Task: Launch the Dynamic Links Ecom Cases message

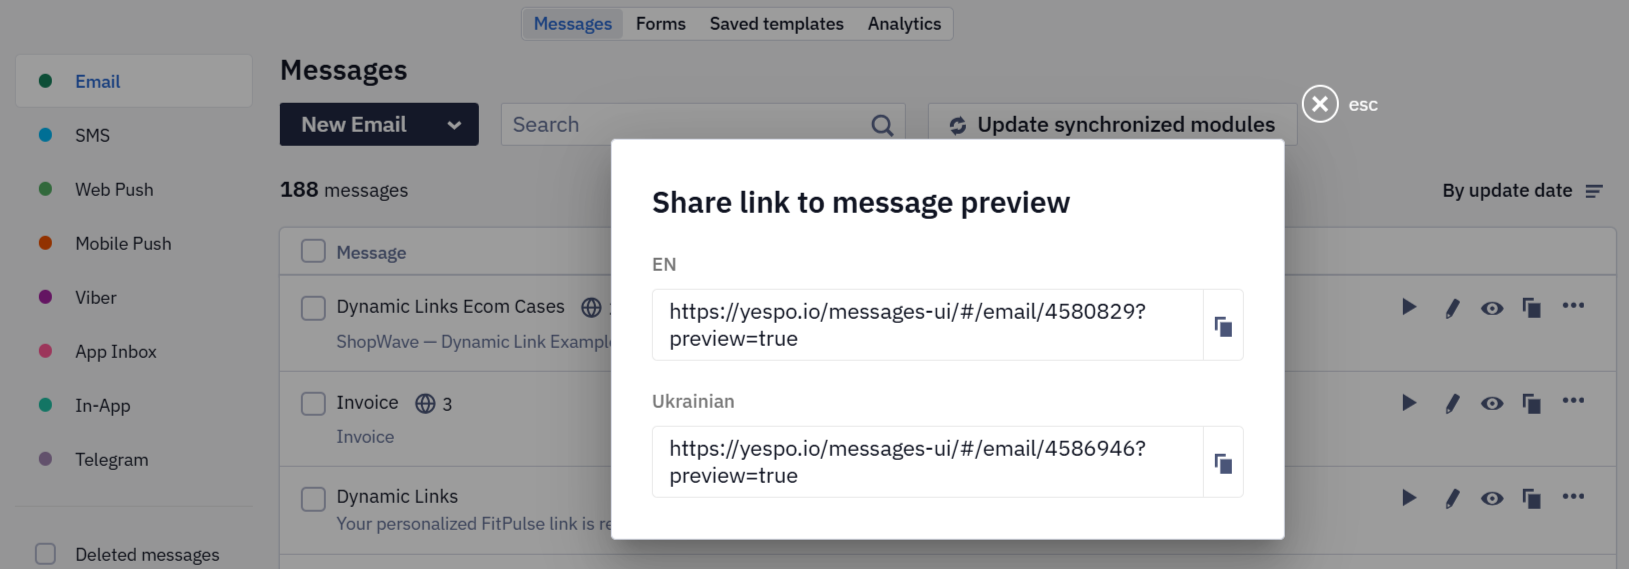Action: [x=1409, y=307]
